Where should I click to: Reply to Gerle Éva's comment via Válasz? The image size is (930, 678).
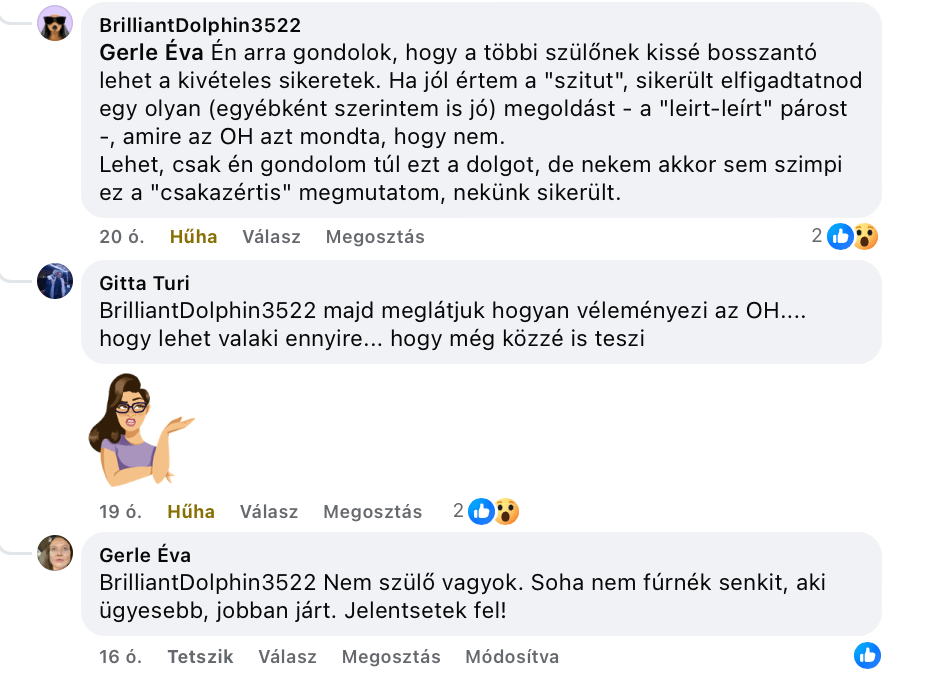tap(287, 657)
